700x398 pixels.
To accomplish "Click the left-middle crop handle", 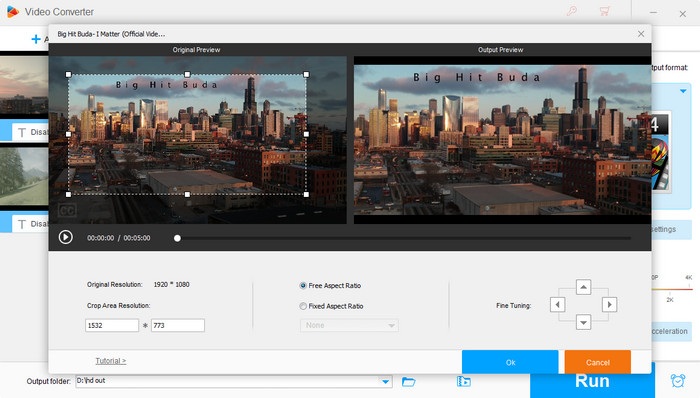I will 68,134.
